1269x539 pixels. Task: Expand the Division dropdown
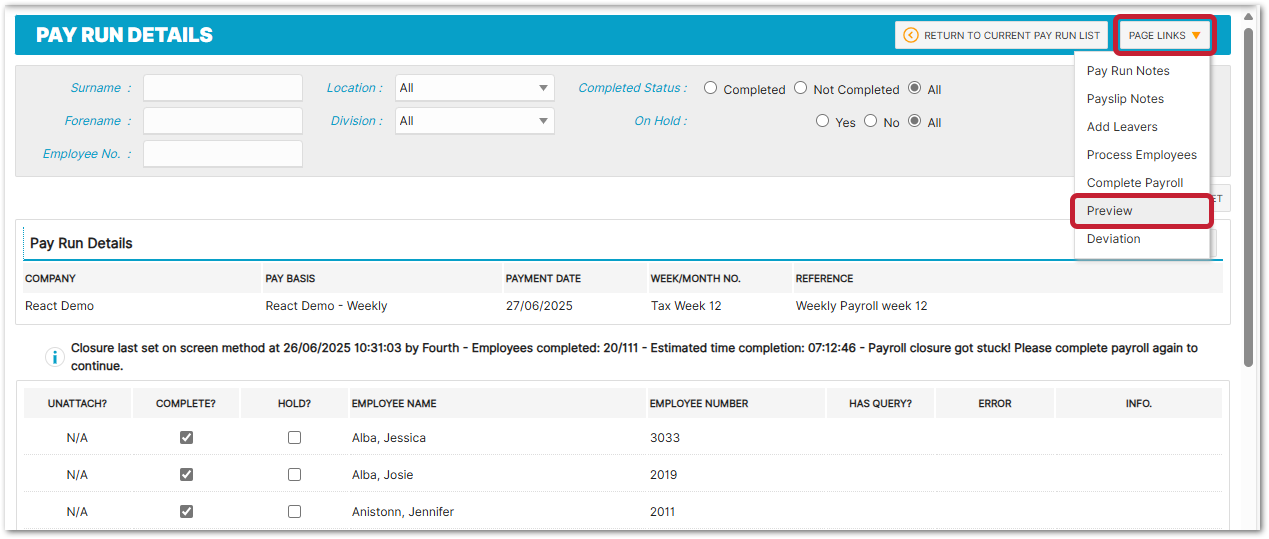coord(474,121)
